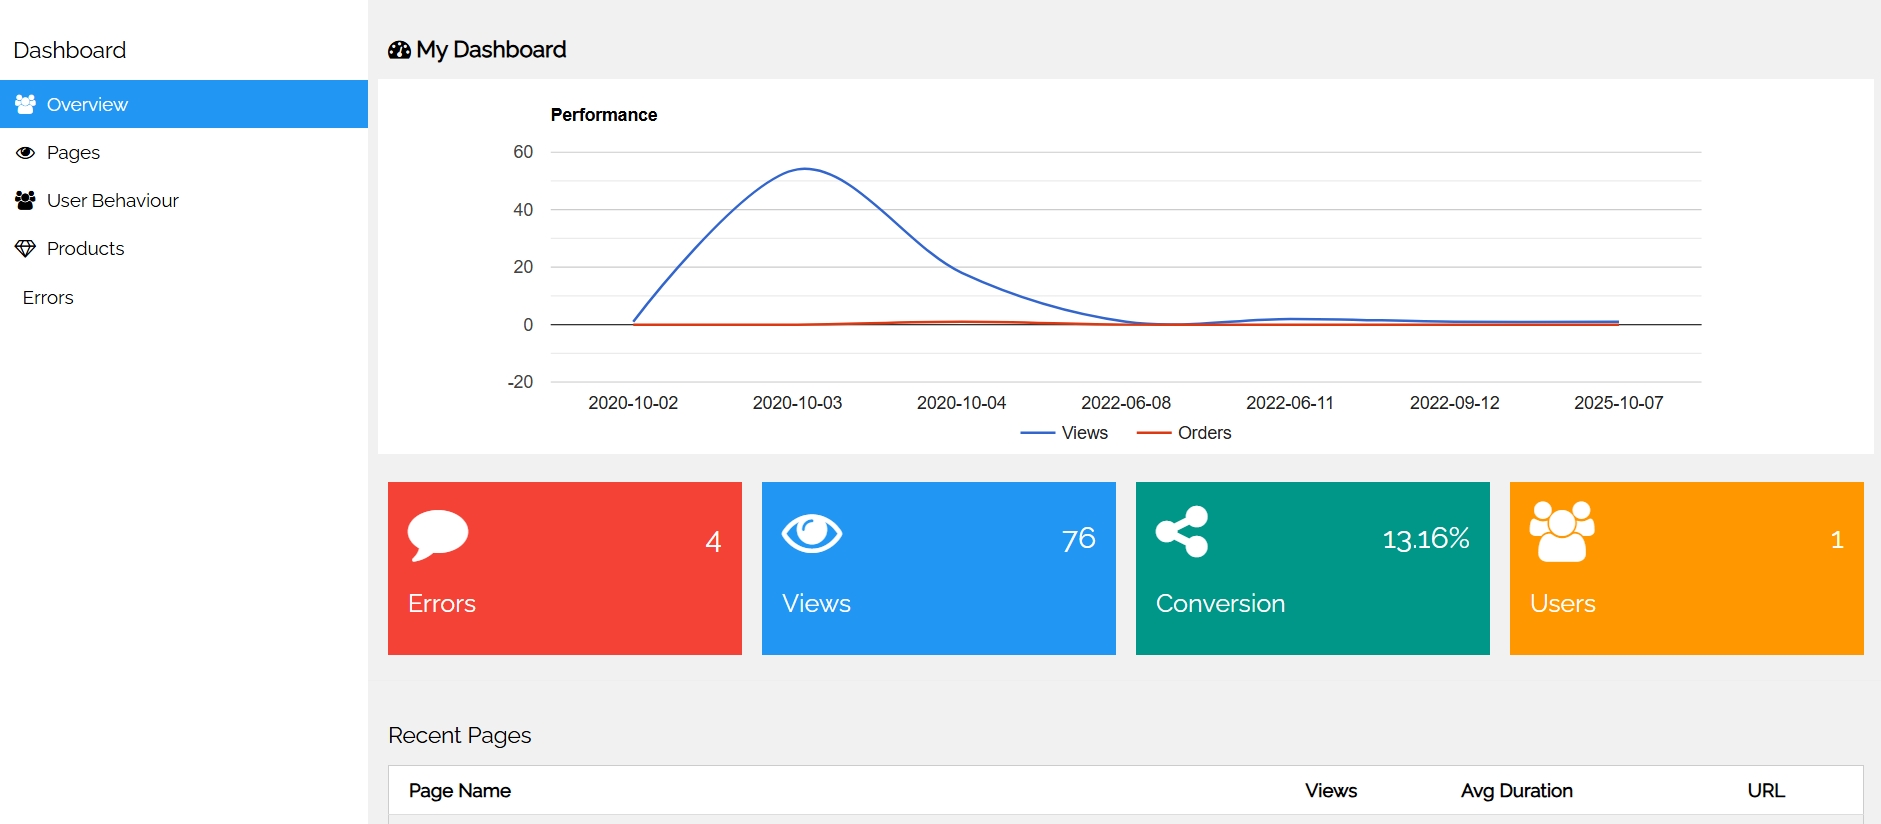
Task: Click the Products diamond icon
Action: coord(25,248)
